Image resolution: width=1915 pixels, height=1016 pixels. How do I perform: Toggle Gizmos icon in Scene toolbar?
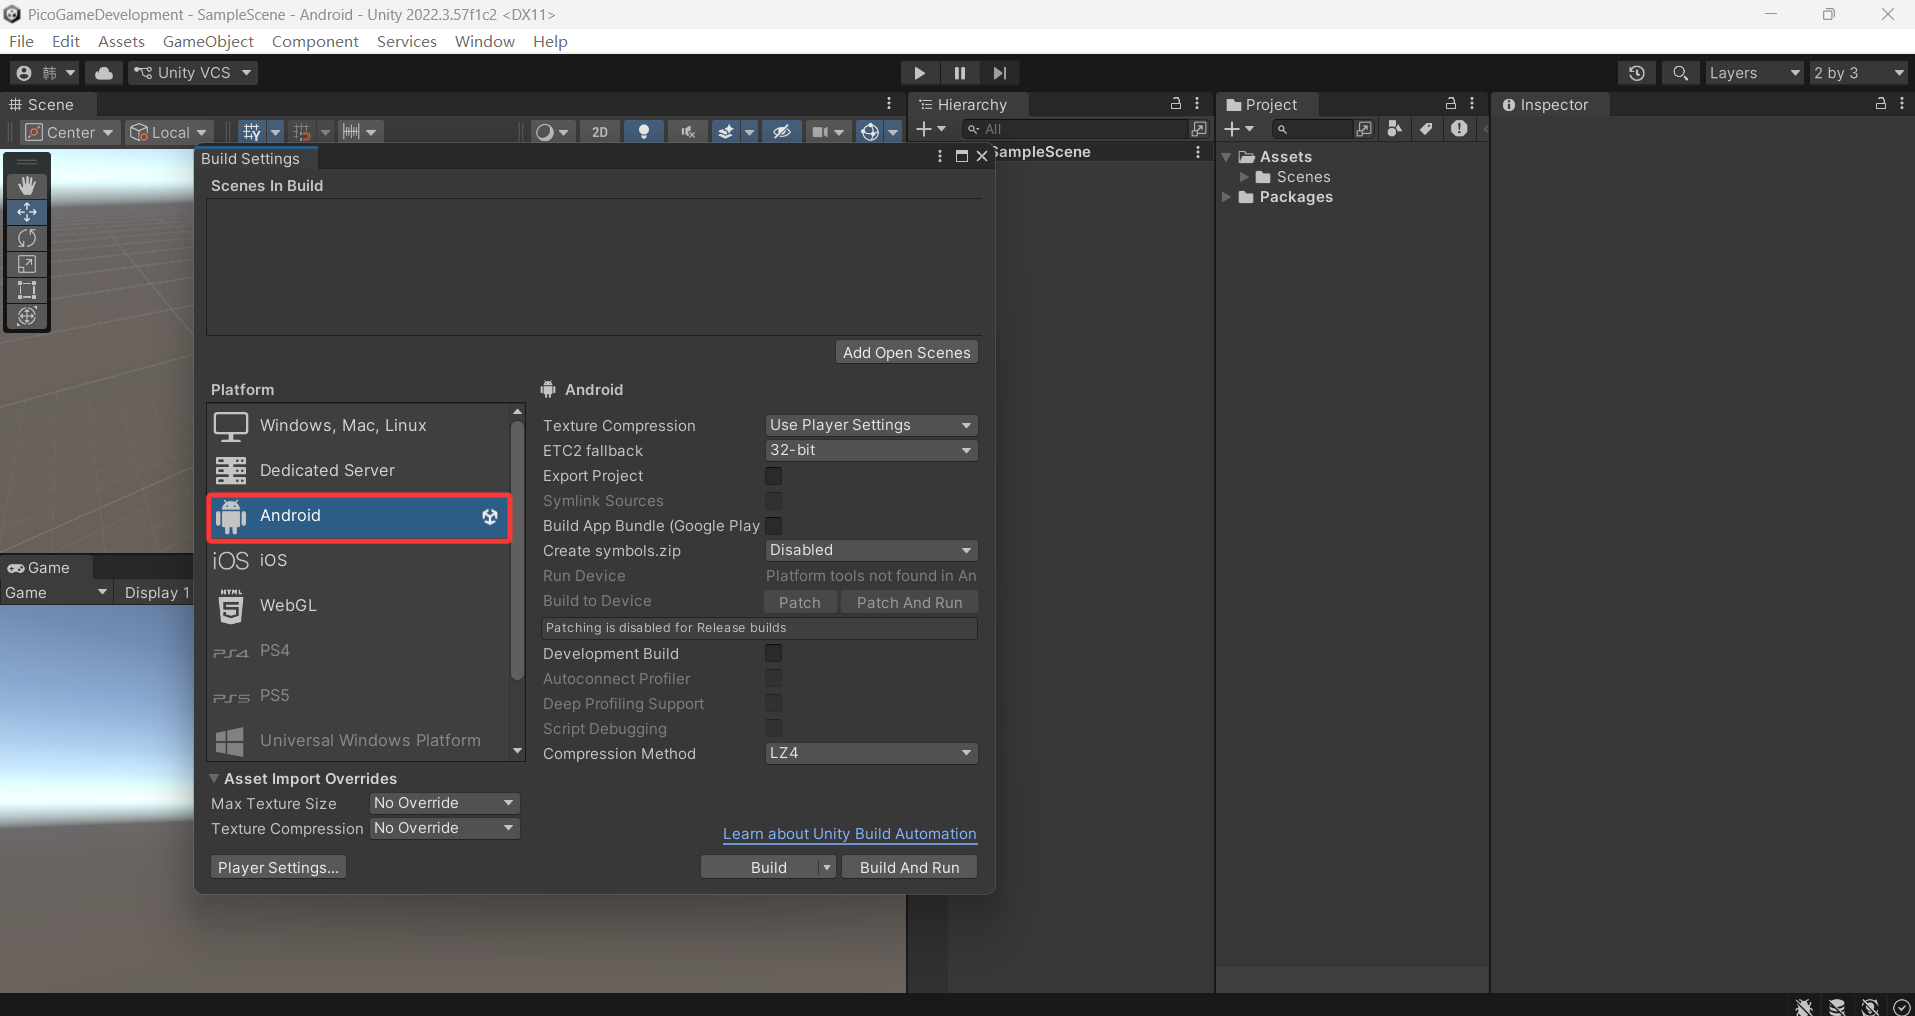870,132
